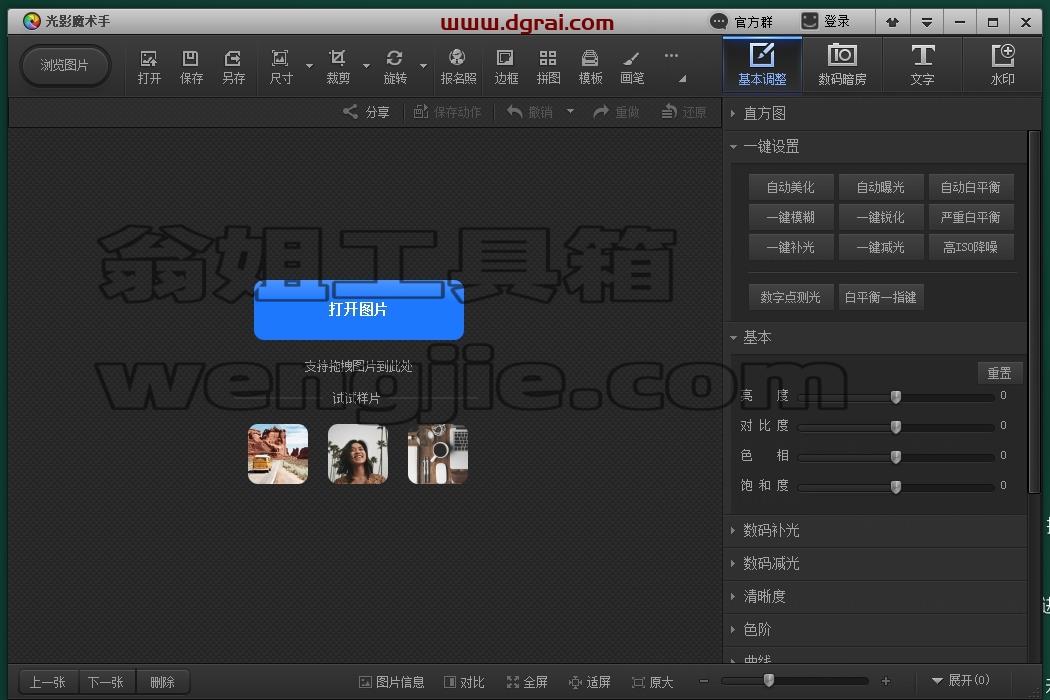This screenshot has width=1050, height=700.
Task: Click the blue 打开图片 button
Action: [x=359, y=309]
